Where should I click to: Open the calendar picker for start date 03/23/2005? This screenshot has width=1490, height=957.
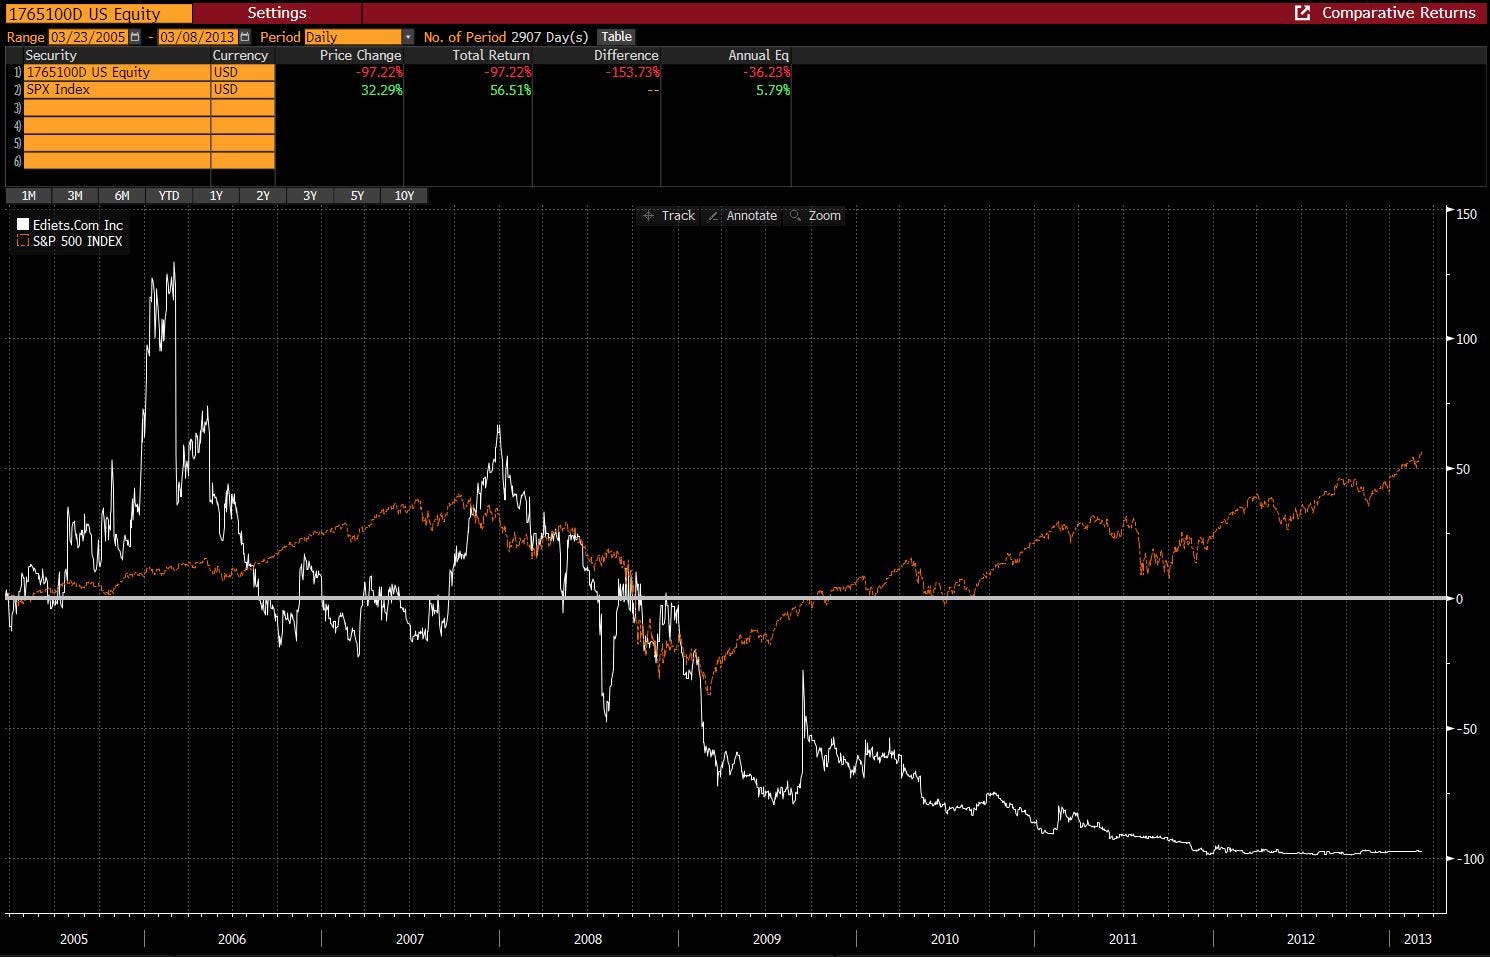click(136, 37)
